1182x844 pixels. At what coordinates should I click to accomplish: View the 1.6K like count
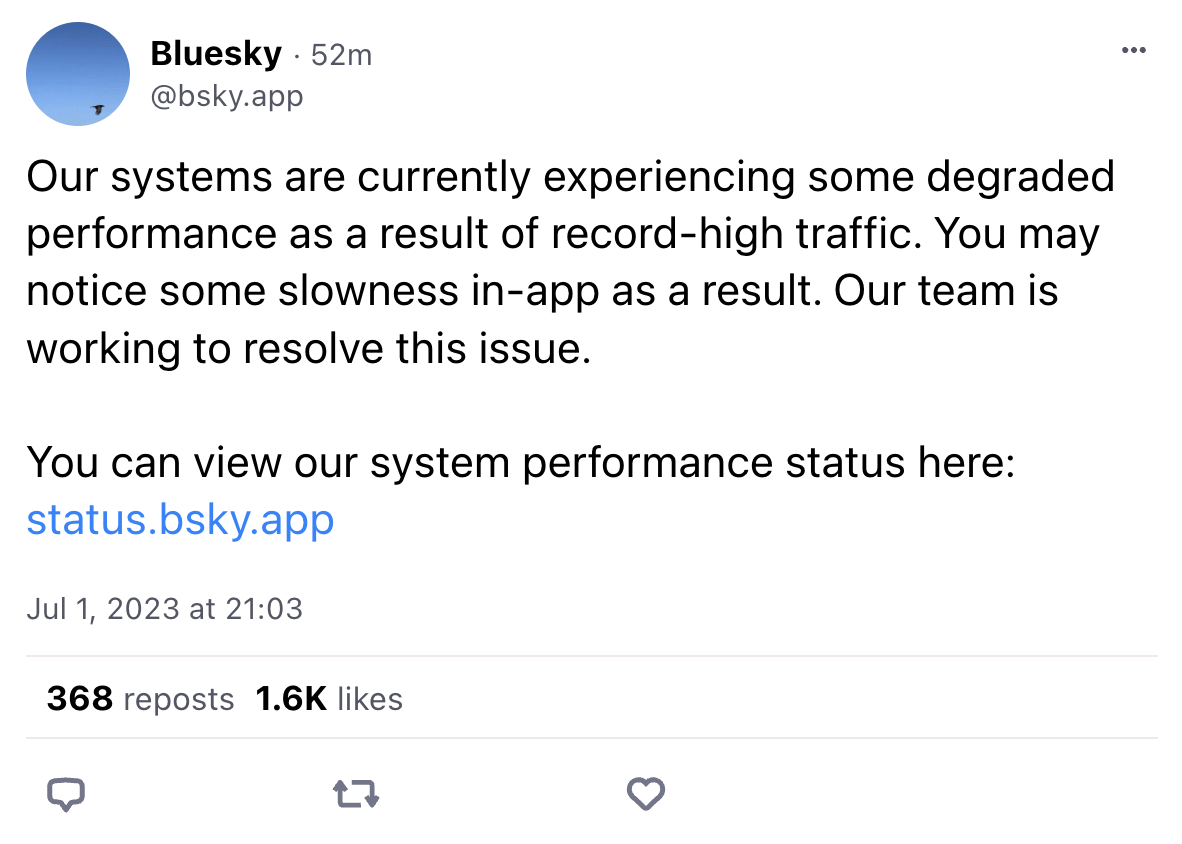[x=290, y=699]
